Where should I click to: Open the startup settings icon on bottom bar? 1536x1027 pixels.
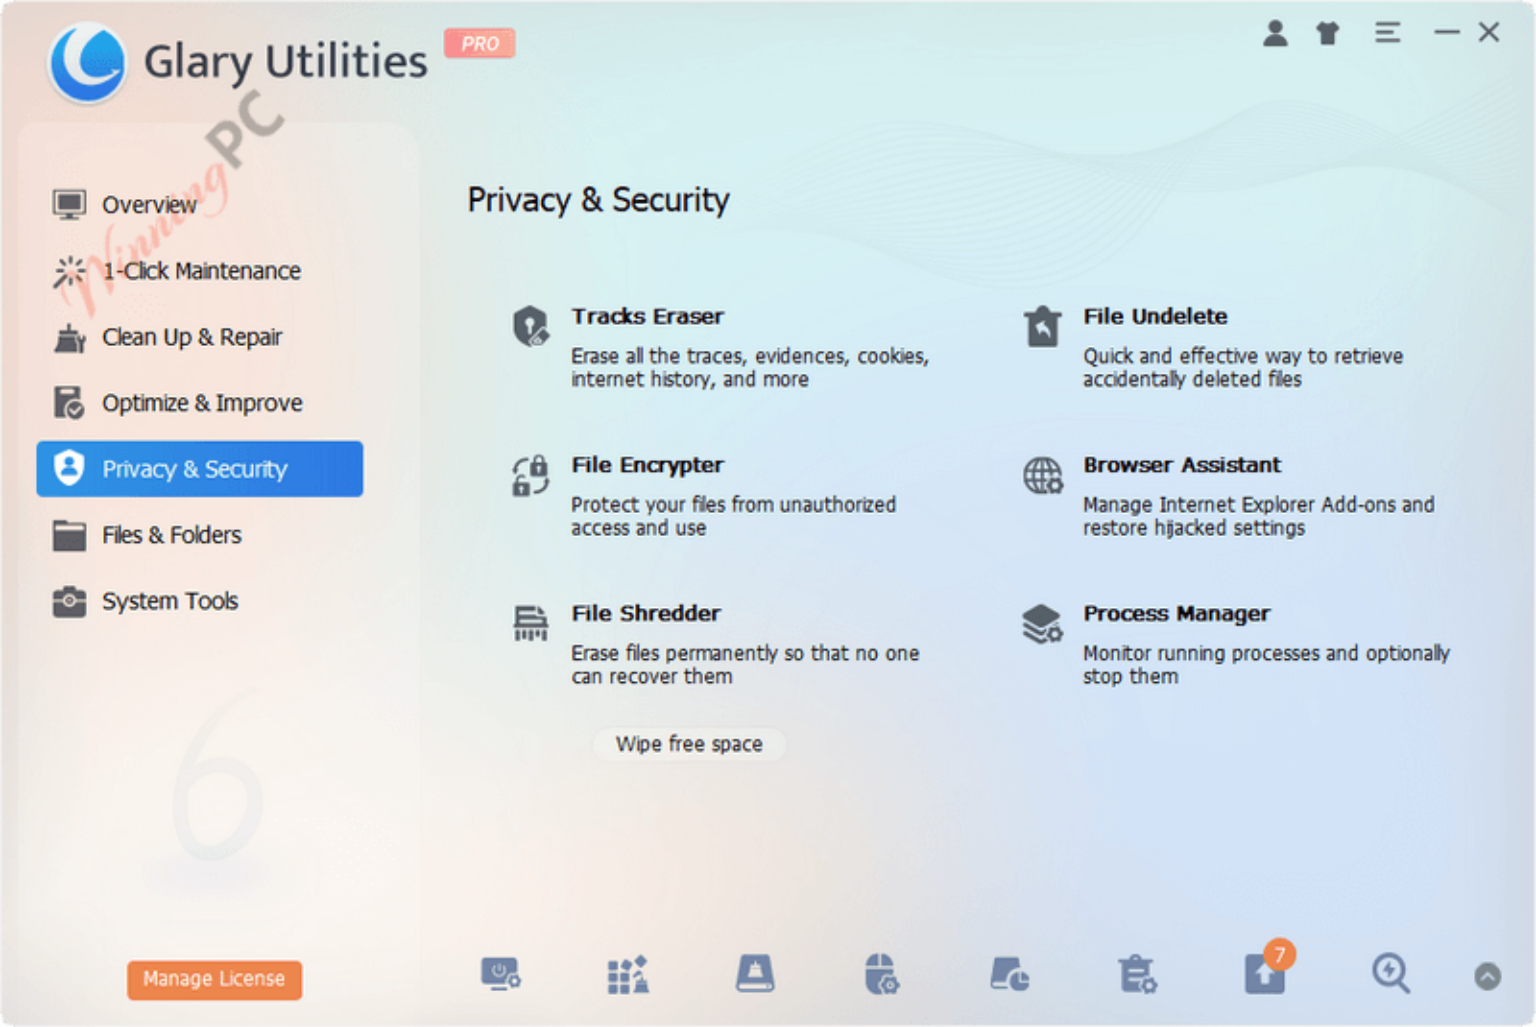click(500, 974)
